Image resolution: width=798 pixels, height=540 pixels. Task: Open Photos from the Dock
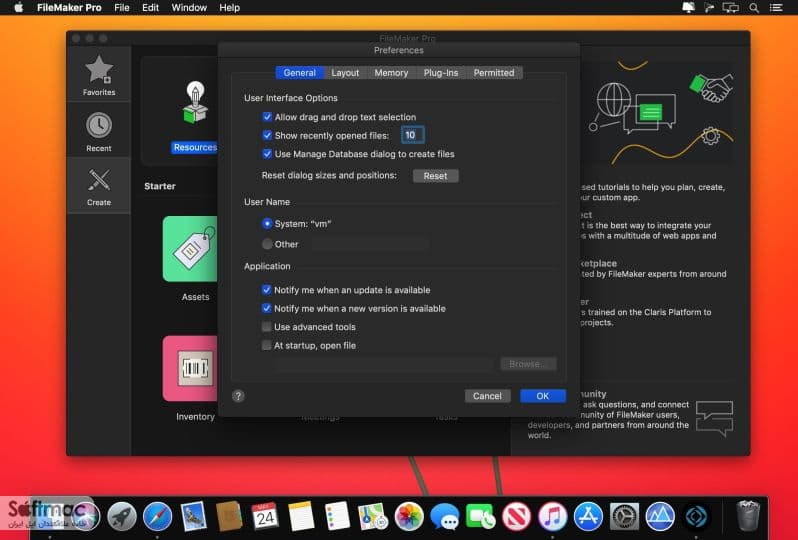click(x=409, y=516)
